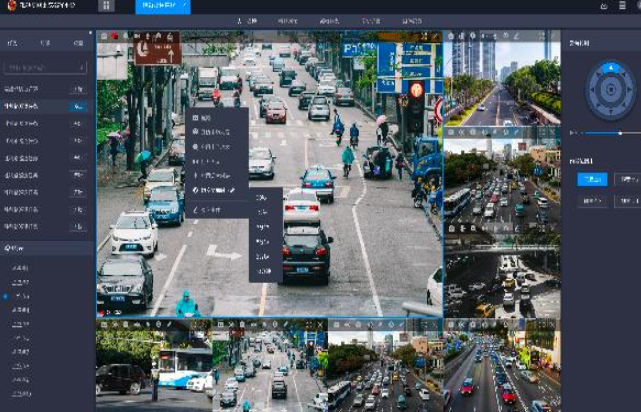Collapse the lower tree section header
The width and height of the screenshot is (641, 412).
tap(14, 248)
